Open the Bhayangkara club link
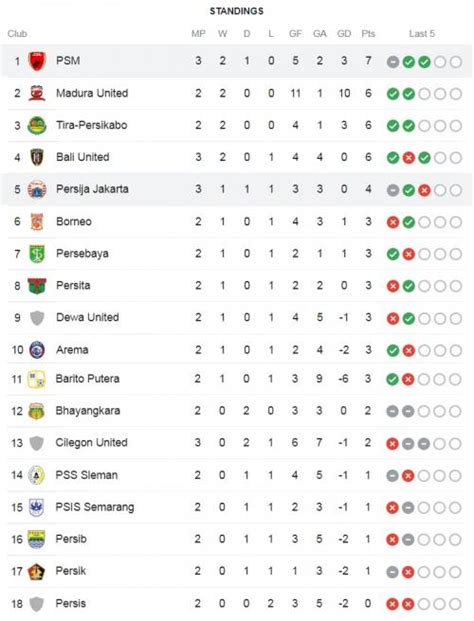This screenshot has height=621, width=474. pyautogui.click(x=88, y=411)
